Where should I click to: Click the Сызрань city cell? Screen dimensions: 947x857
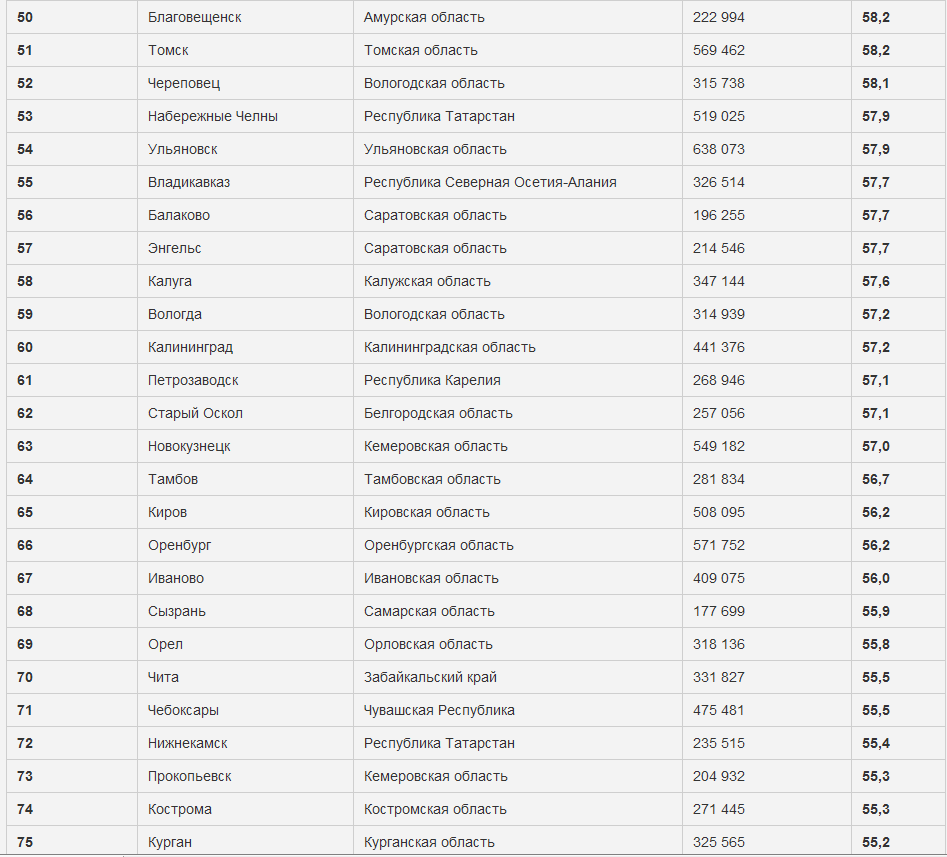[x=177, y=611]
